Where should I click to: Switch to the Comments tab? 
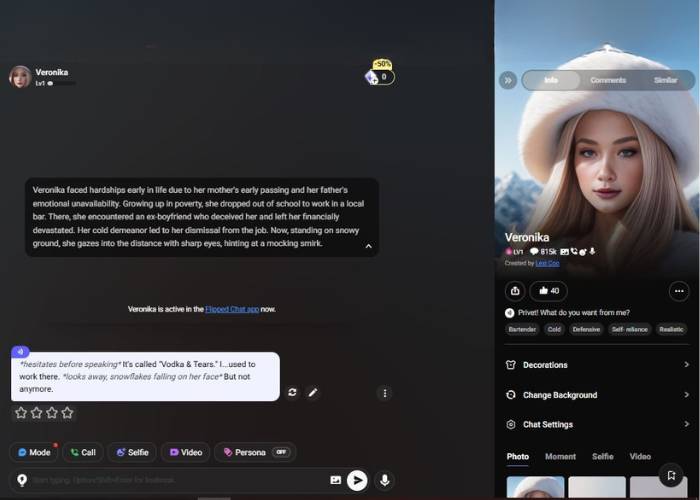[x=608, y=80]
